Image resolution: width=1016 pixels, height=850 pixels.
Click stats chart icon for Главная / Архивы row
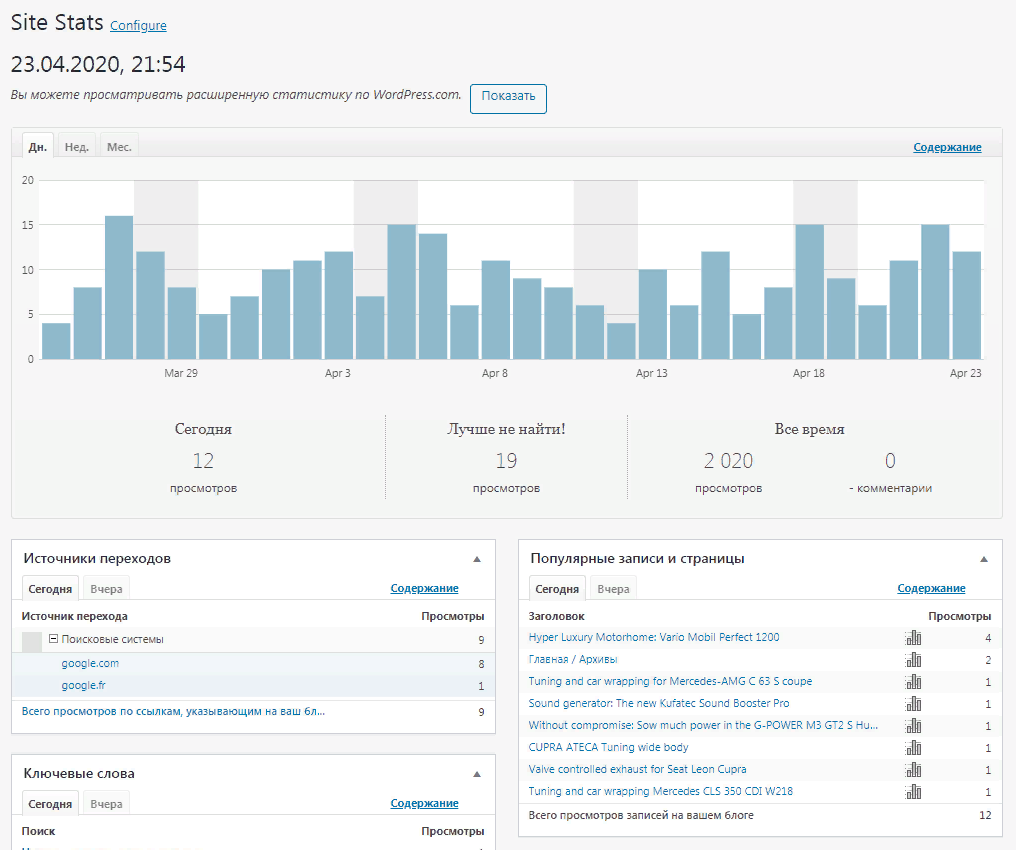click(913, 660)
